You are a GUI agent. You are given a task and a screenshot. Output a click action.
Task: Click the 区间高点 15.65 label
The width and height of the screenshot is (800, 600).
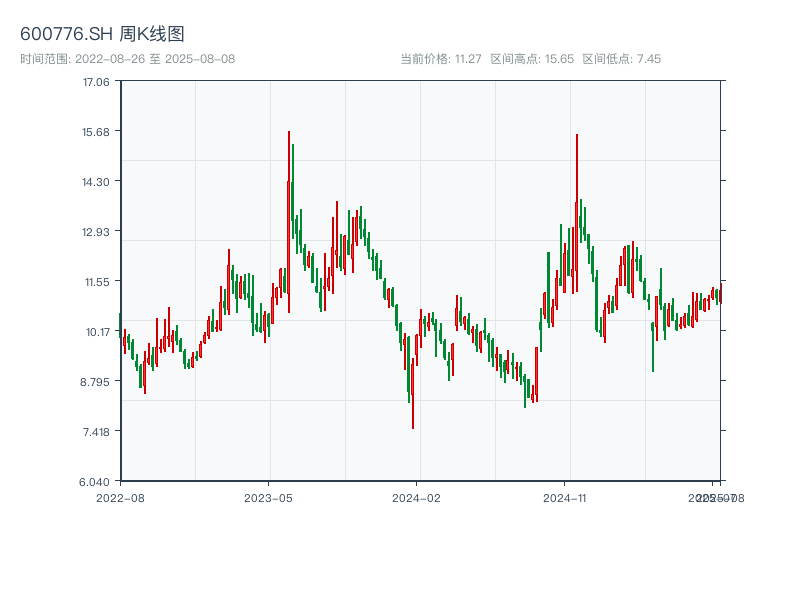tap(532, 59)
